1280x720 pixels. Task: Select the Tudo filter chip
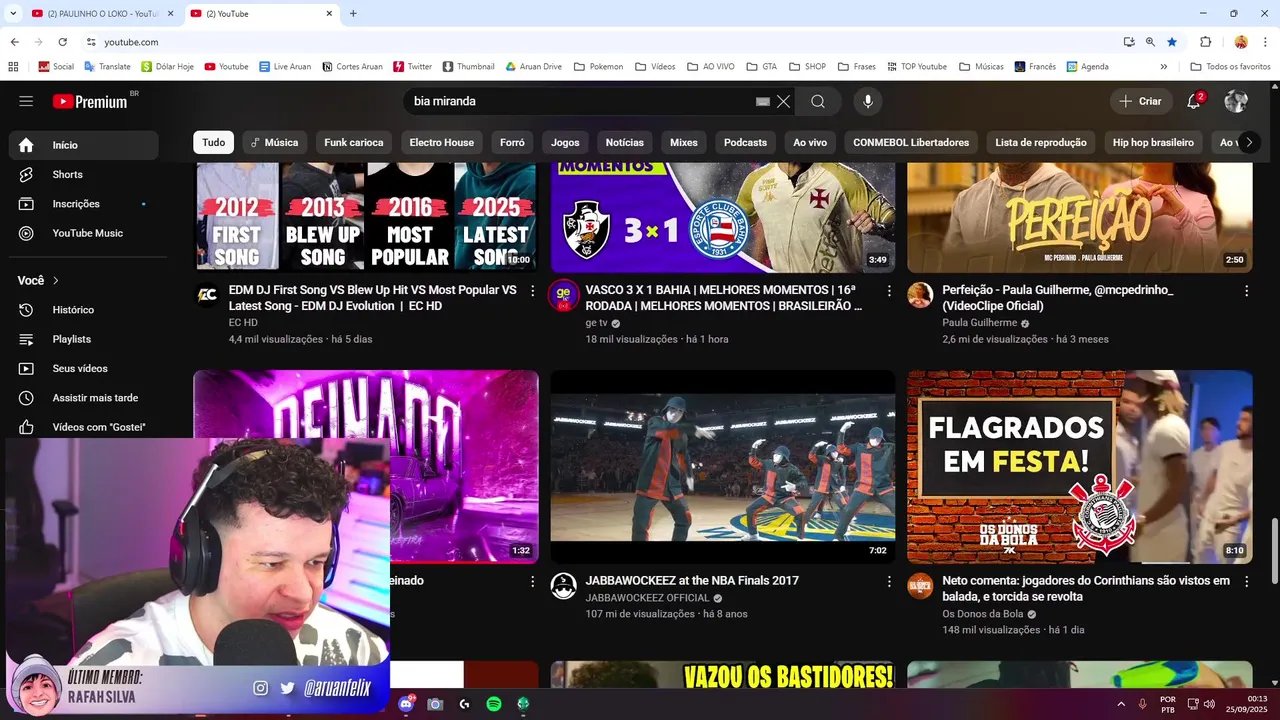tap(214, 143)
